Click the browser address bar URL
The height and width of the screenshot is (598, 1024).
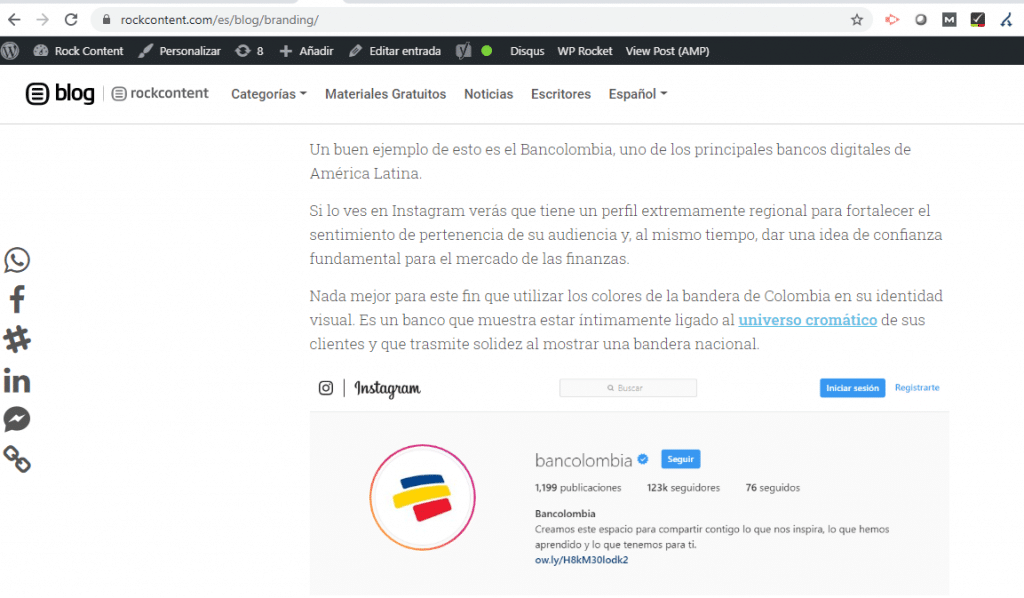(219, 20)
